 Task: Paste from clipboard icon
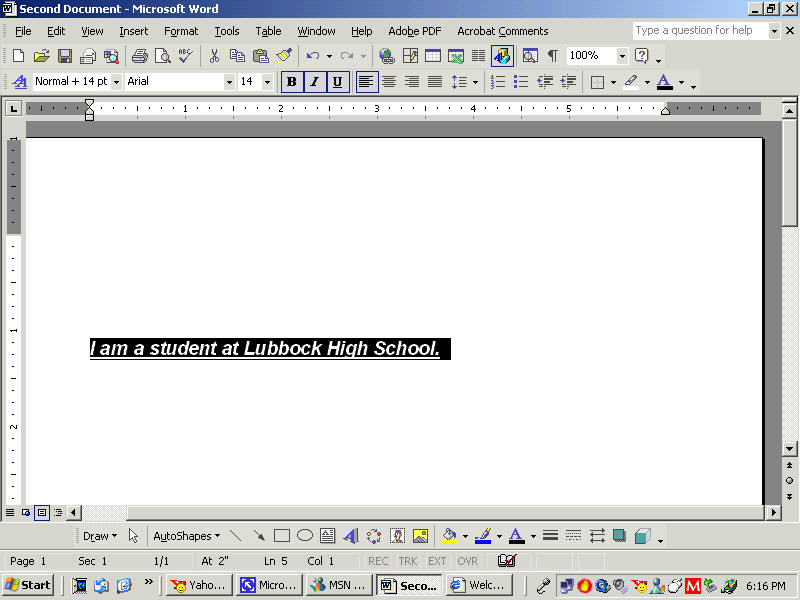pyautogui.click(x=261, y=56)
